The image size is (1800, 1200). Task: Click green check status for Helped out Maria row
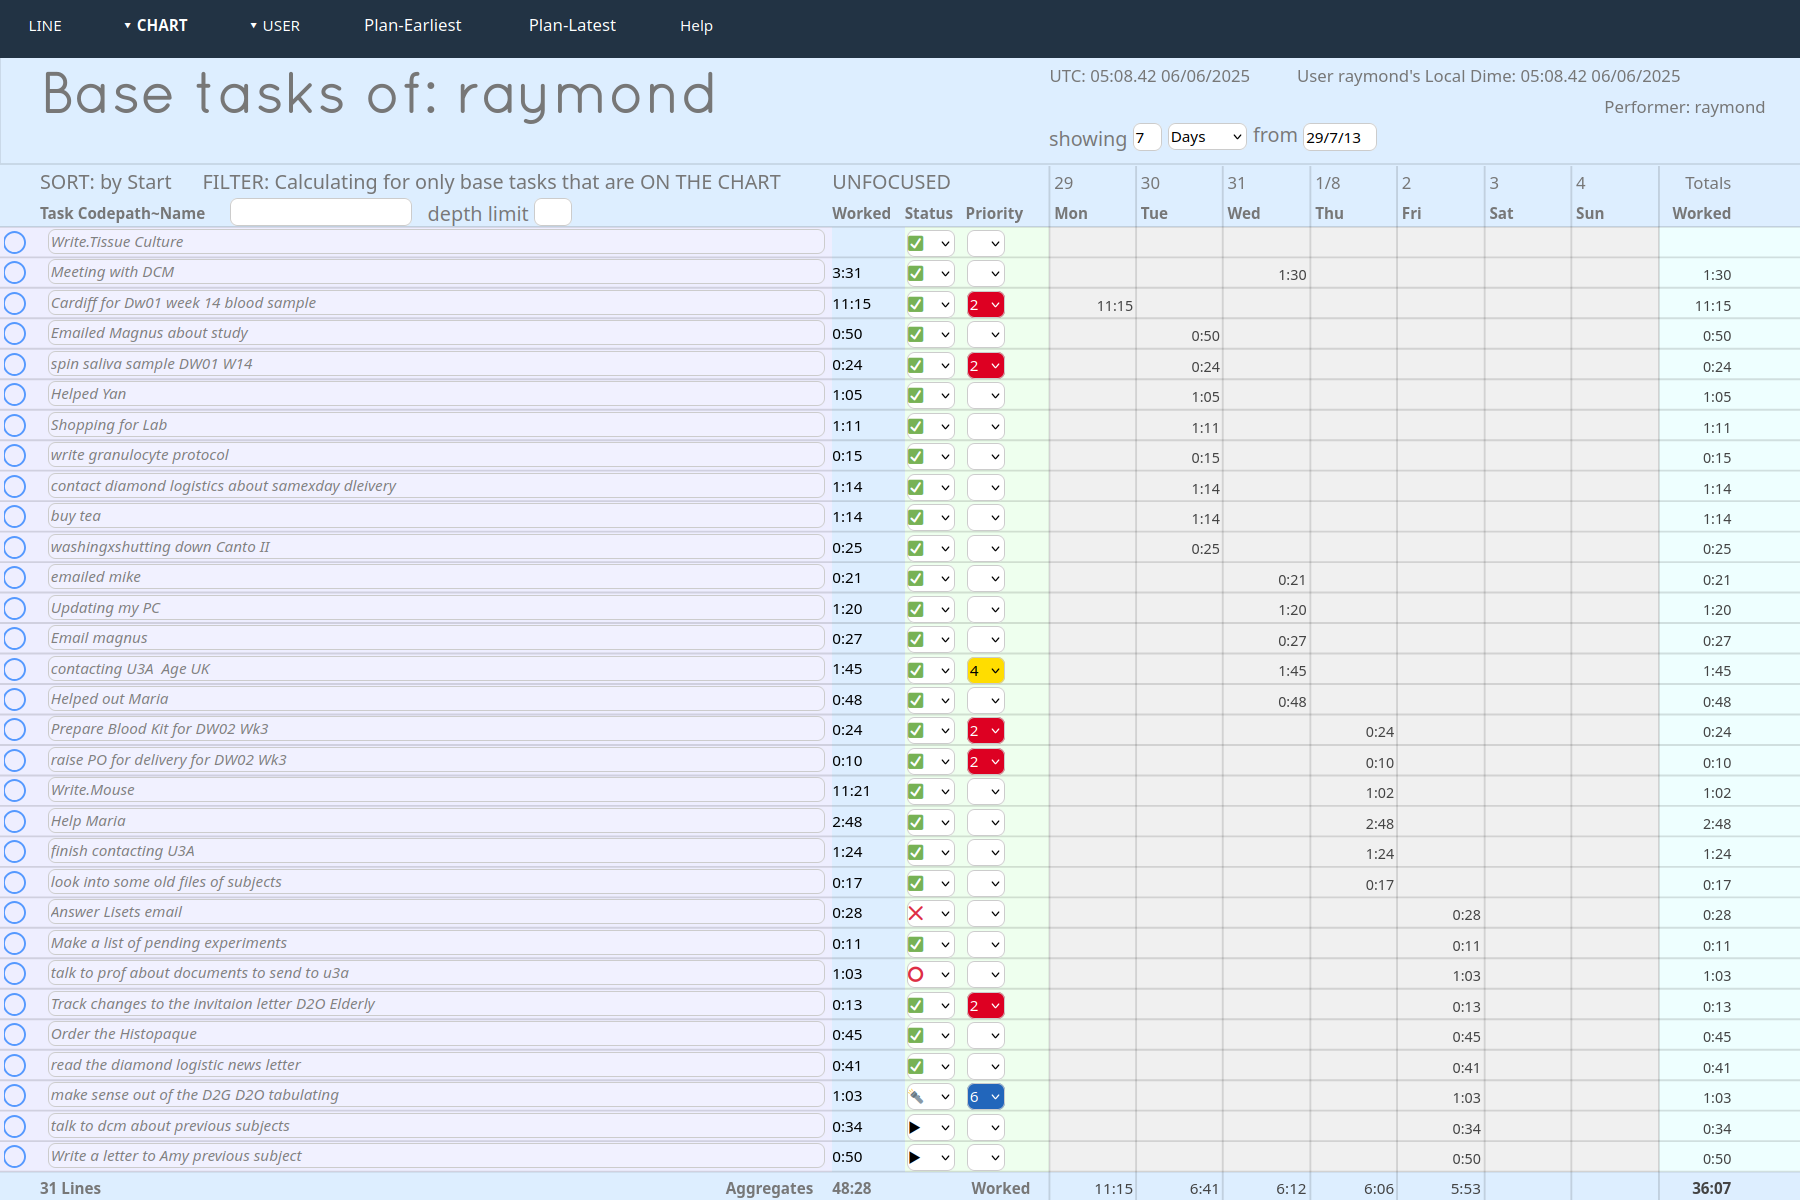pyautogui.click(x=916, y=700)
